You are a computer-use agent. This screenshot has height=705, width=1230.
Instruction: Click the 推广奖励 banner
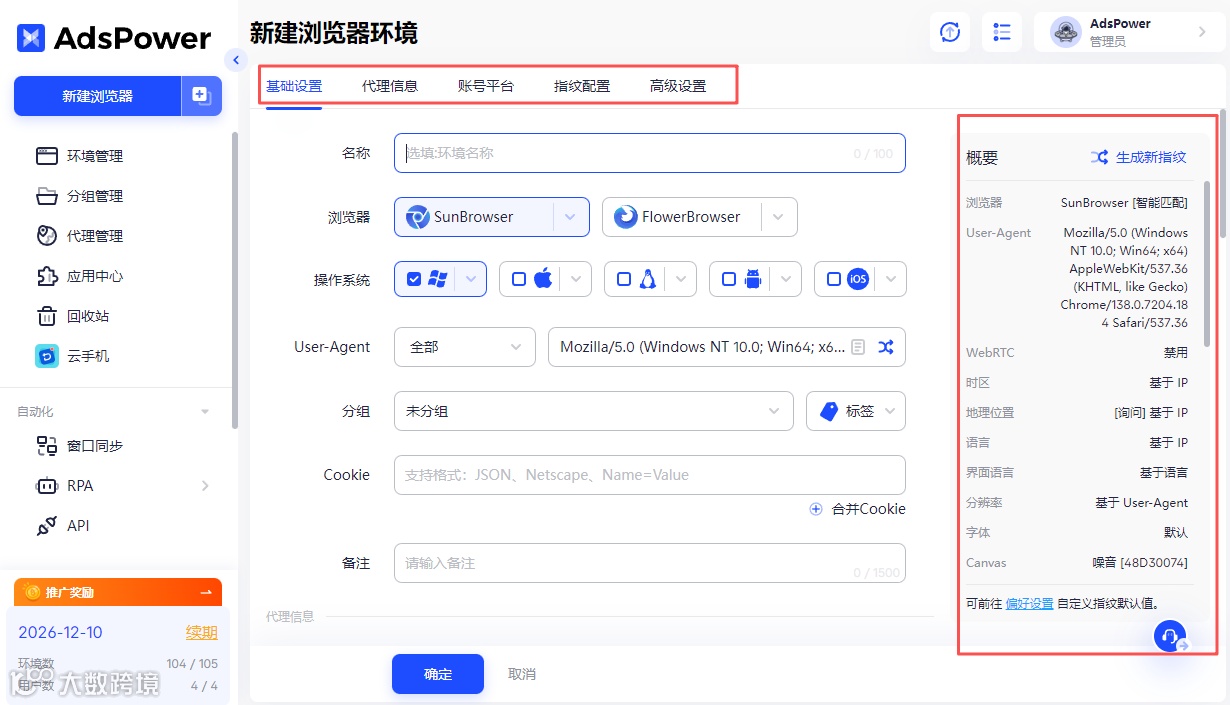(118, 592)
